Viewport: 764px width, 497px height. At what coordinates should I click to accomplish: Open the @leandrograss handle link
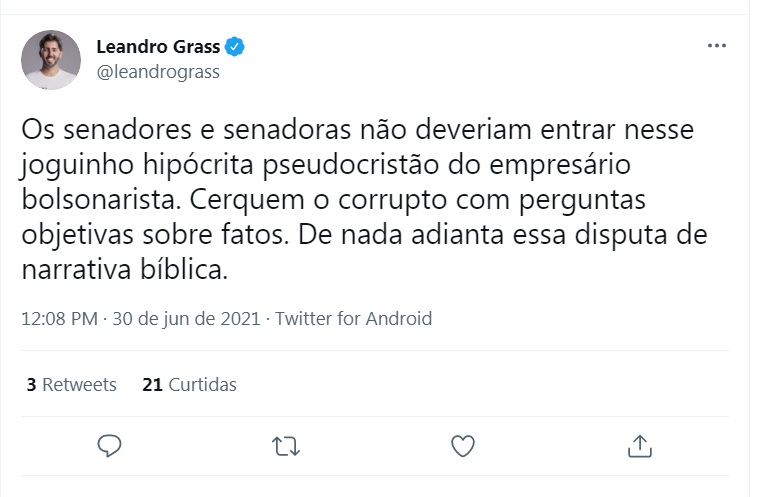[x=158, y=72]
